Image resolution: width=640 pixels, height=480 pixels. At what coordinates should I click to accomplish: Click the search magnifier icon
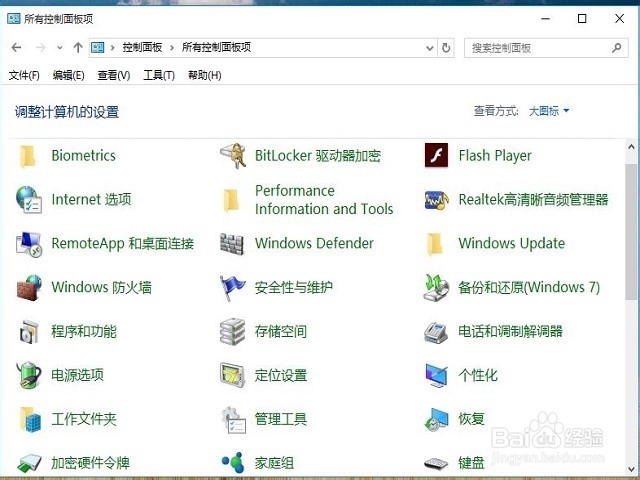point(616,48)
